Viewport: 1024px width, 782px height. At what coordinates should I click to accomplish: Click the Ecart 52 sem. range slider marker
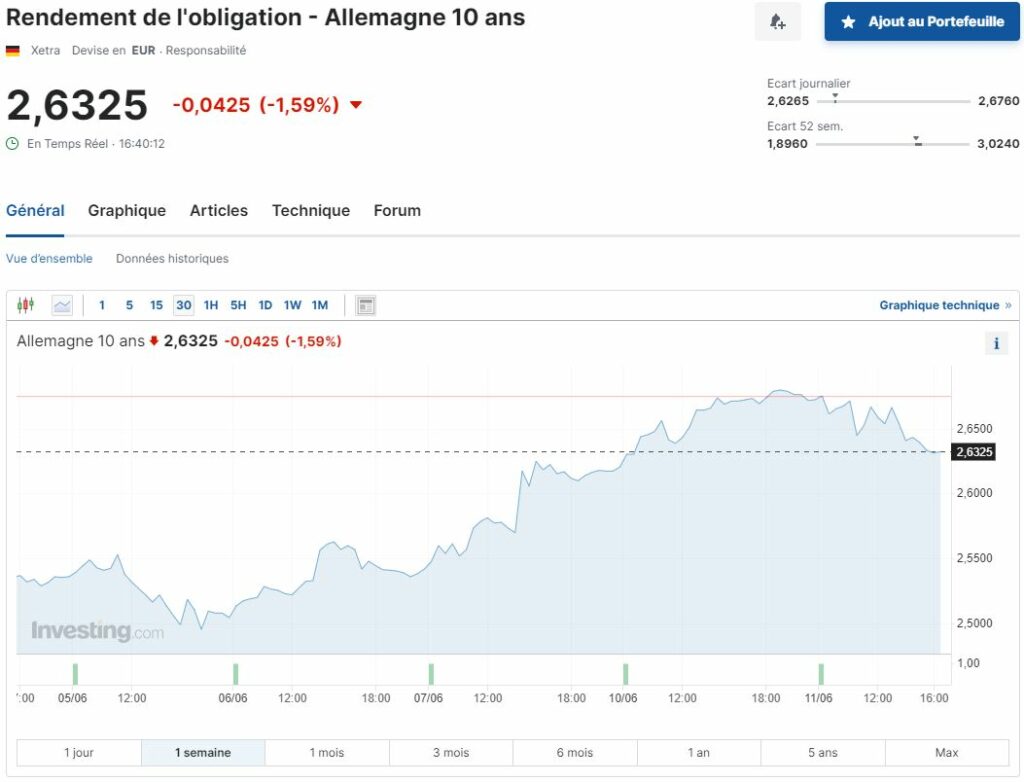pos(916,141)
